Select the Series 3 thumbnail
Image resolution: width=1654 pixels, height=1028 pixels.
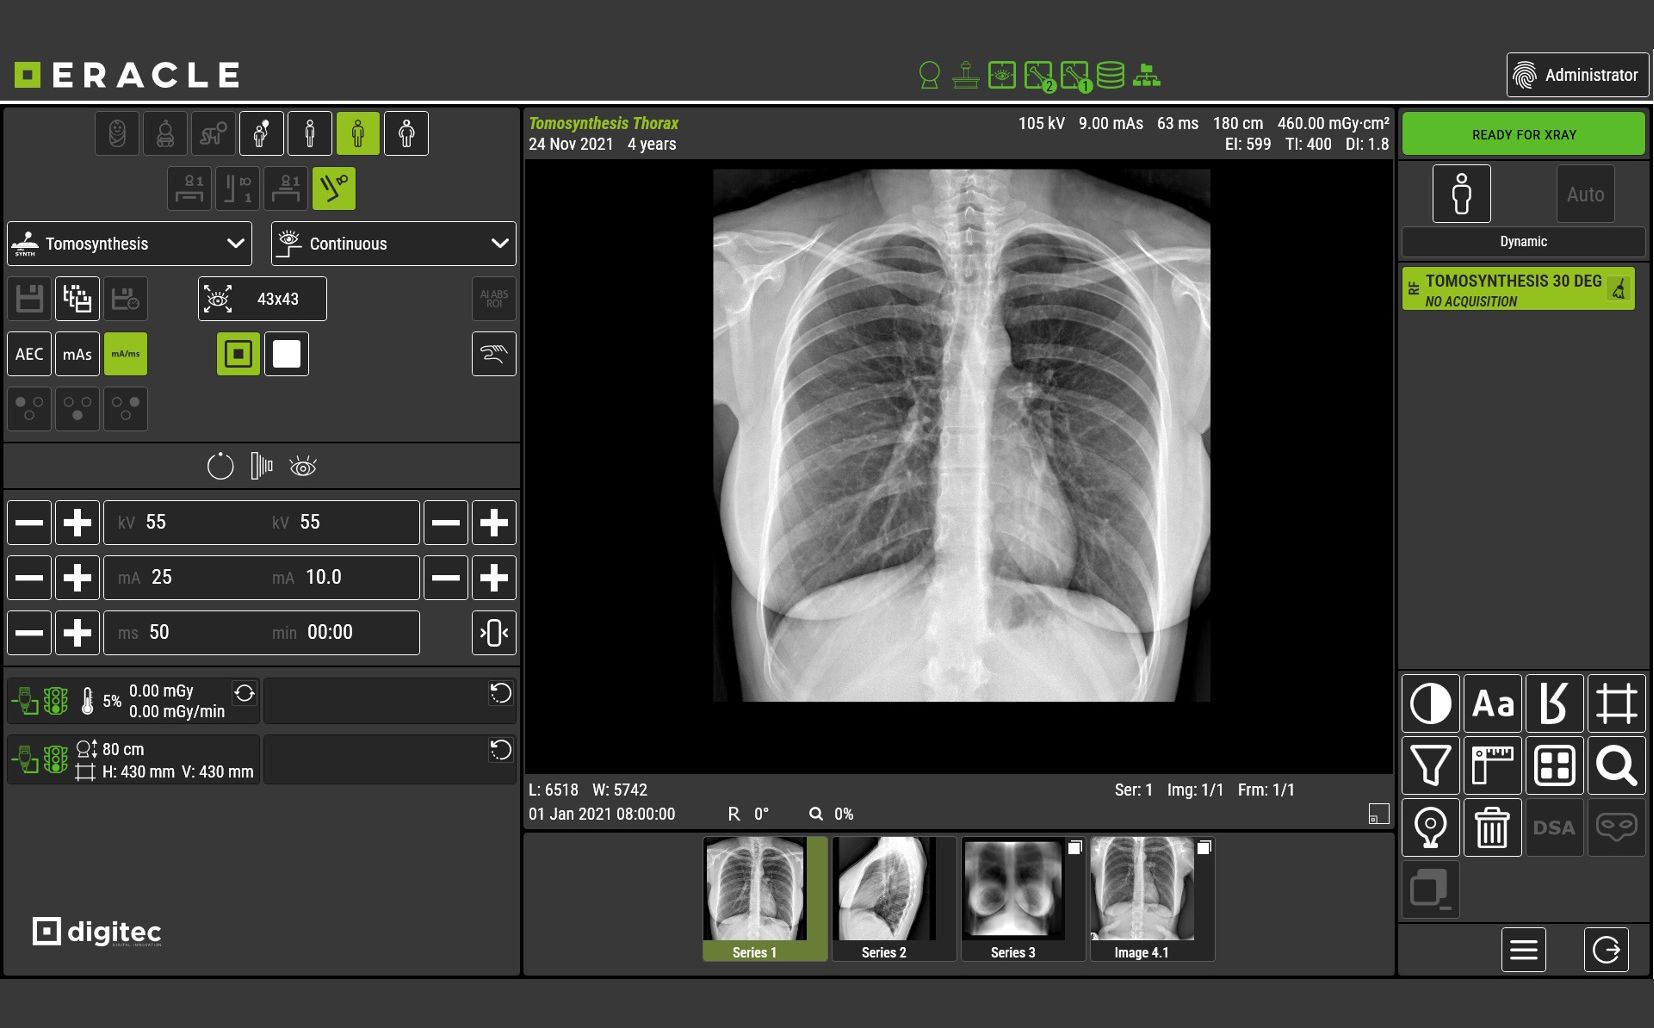point(1023,899)
